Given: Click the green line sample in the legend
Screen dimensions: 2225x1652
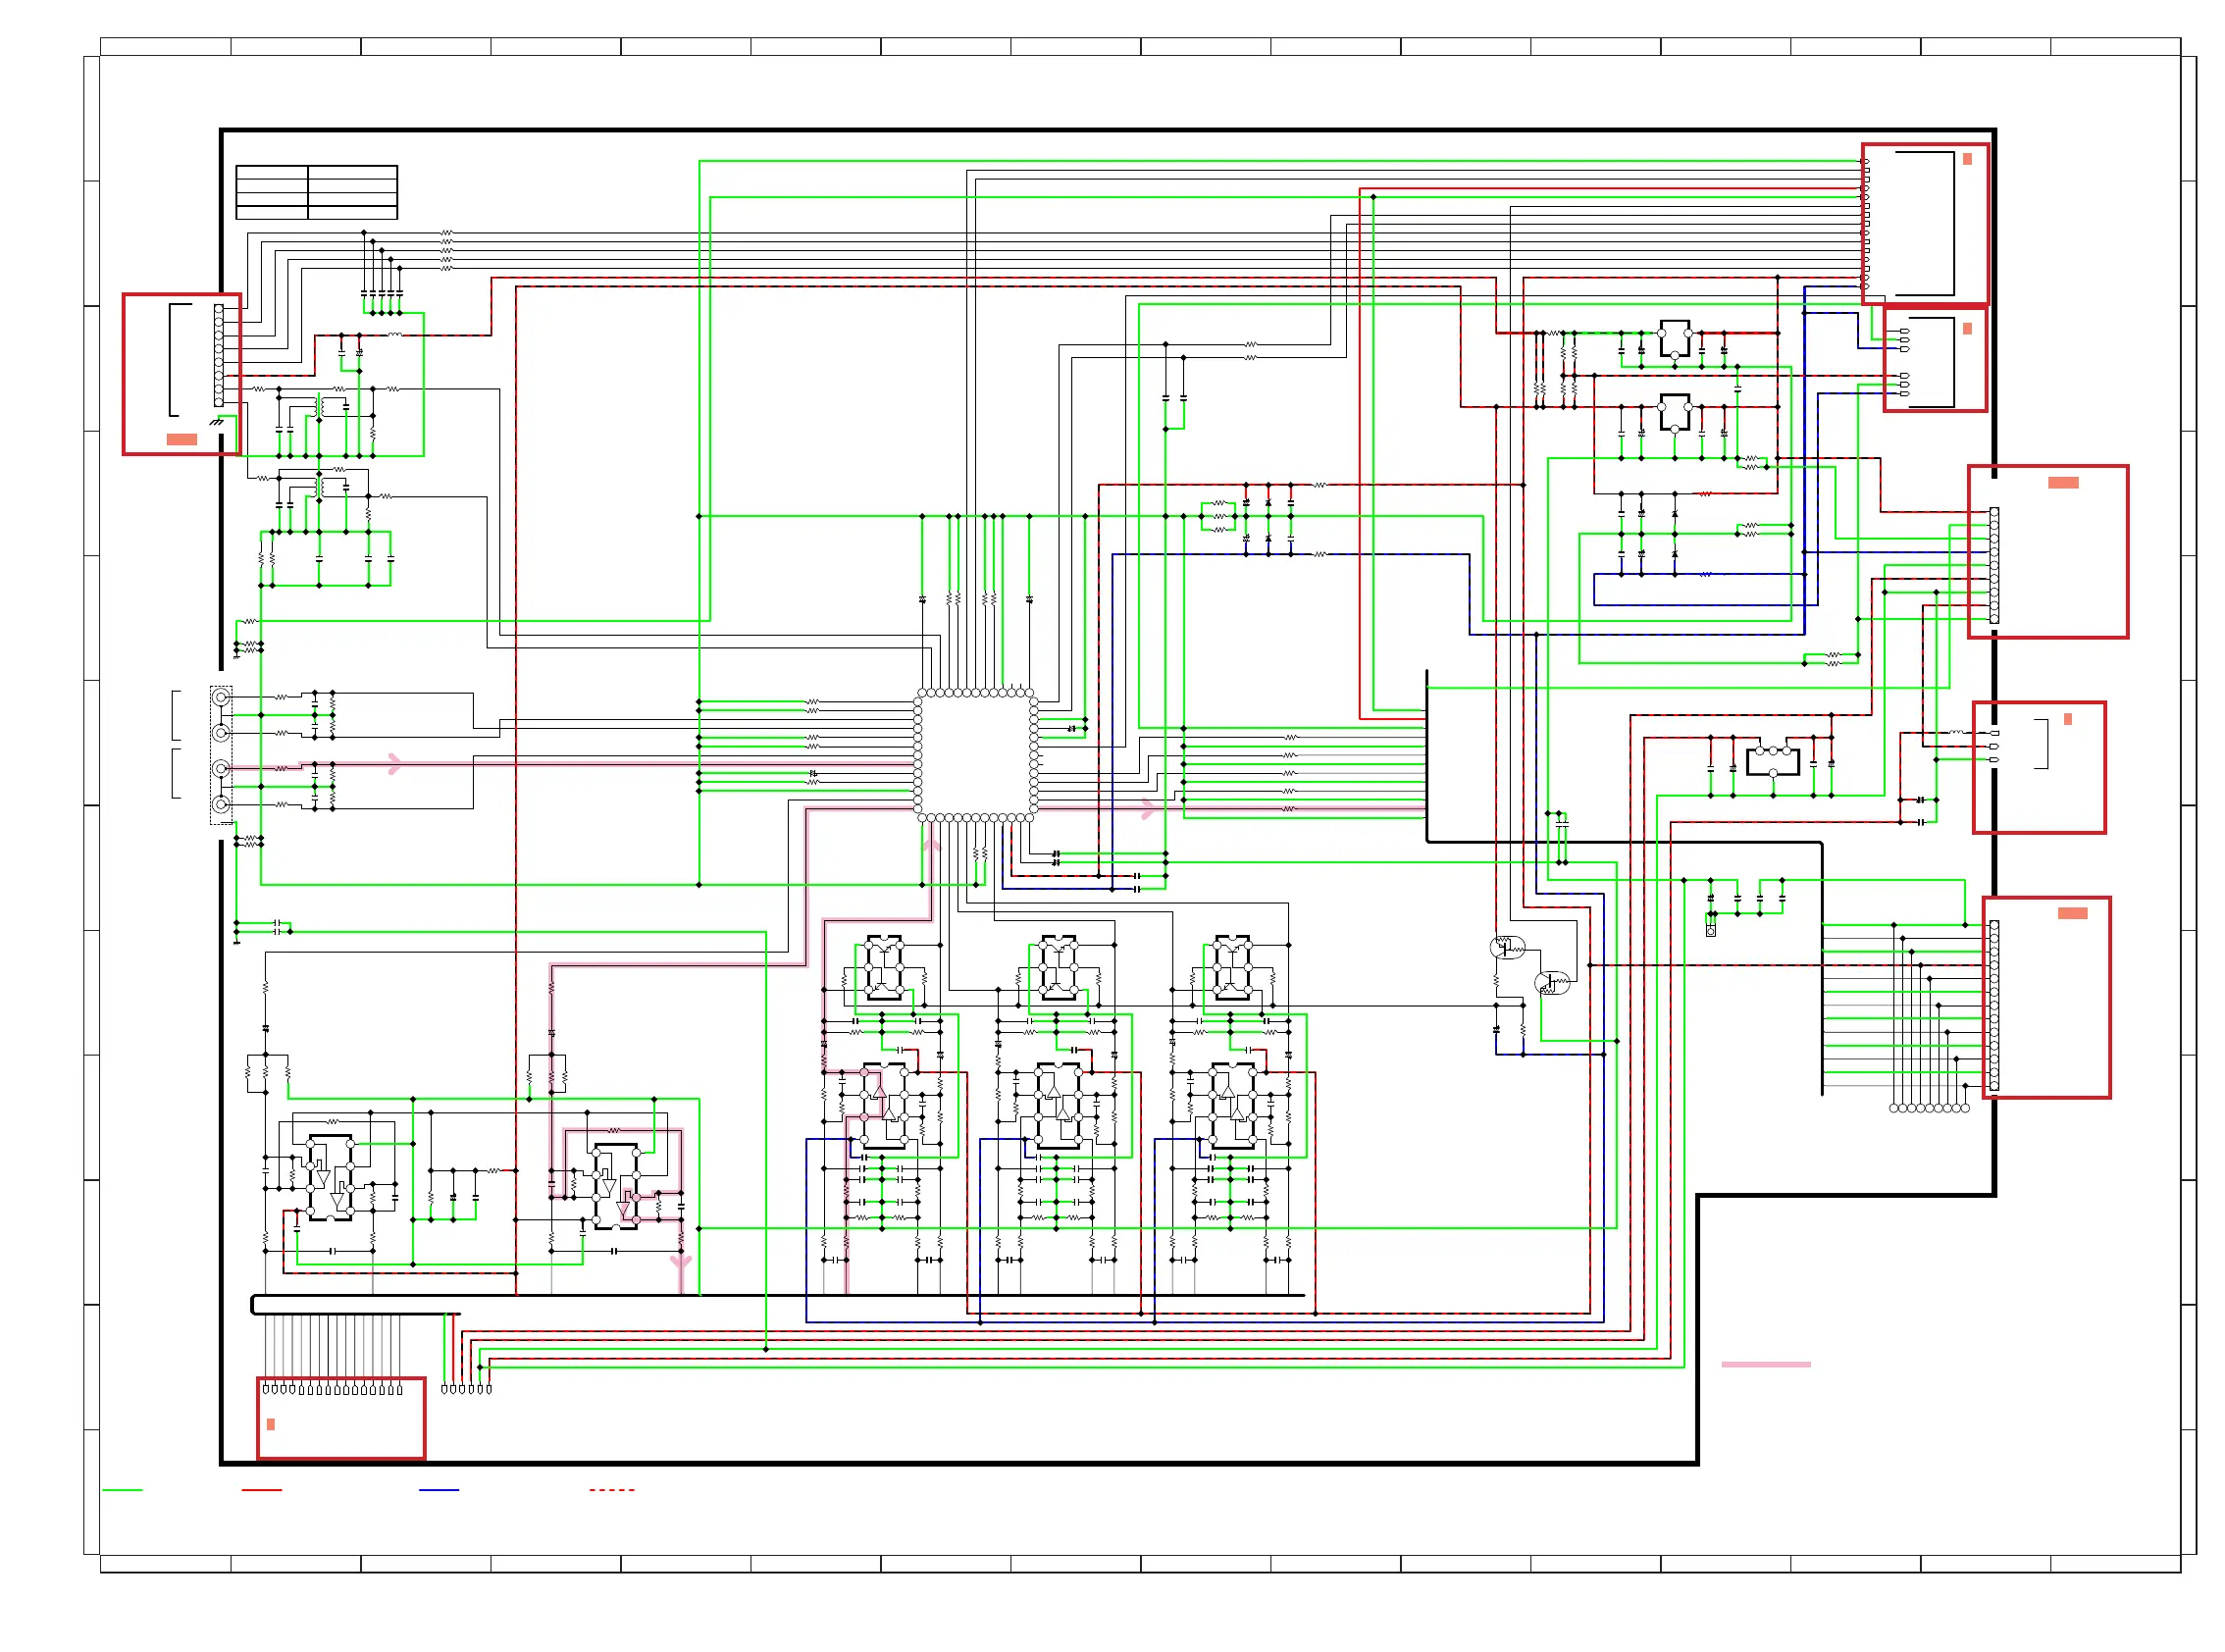Looking at the screenshot, I should 122,1490.
